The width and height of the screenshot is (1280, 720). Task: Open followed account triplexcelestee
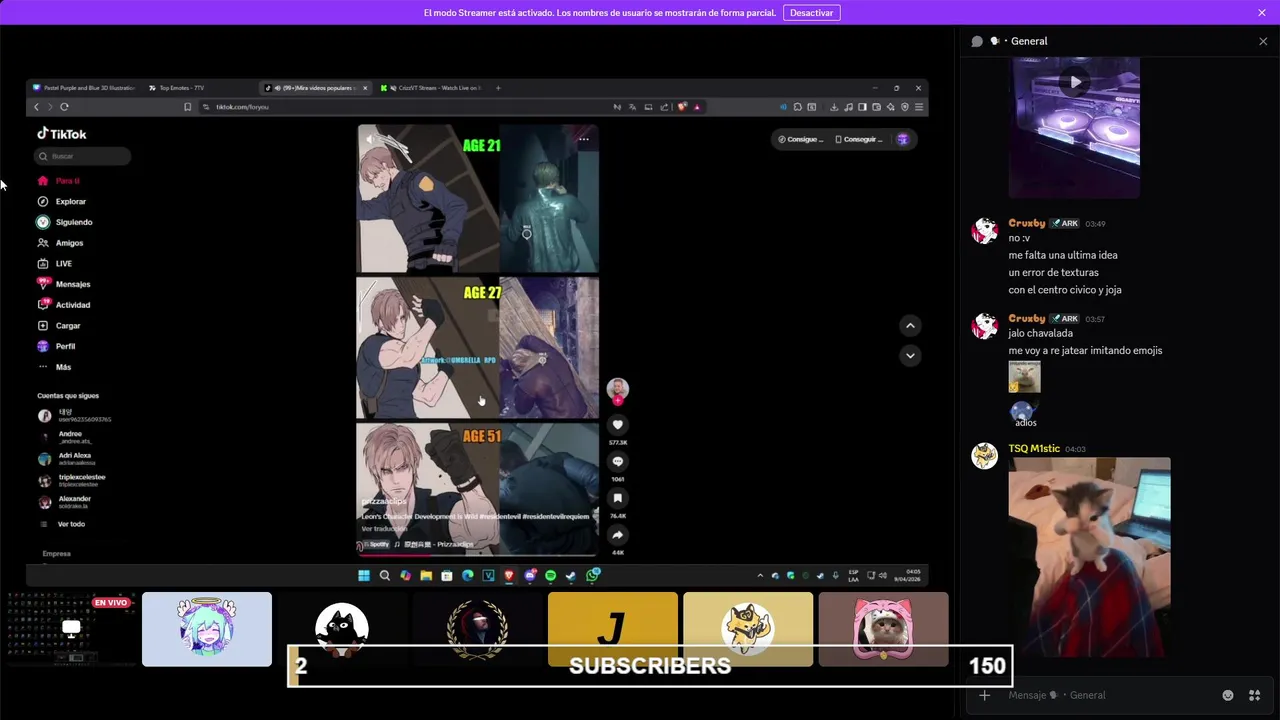coord(71,480)
